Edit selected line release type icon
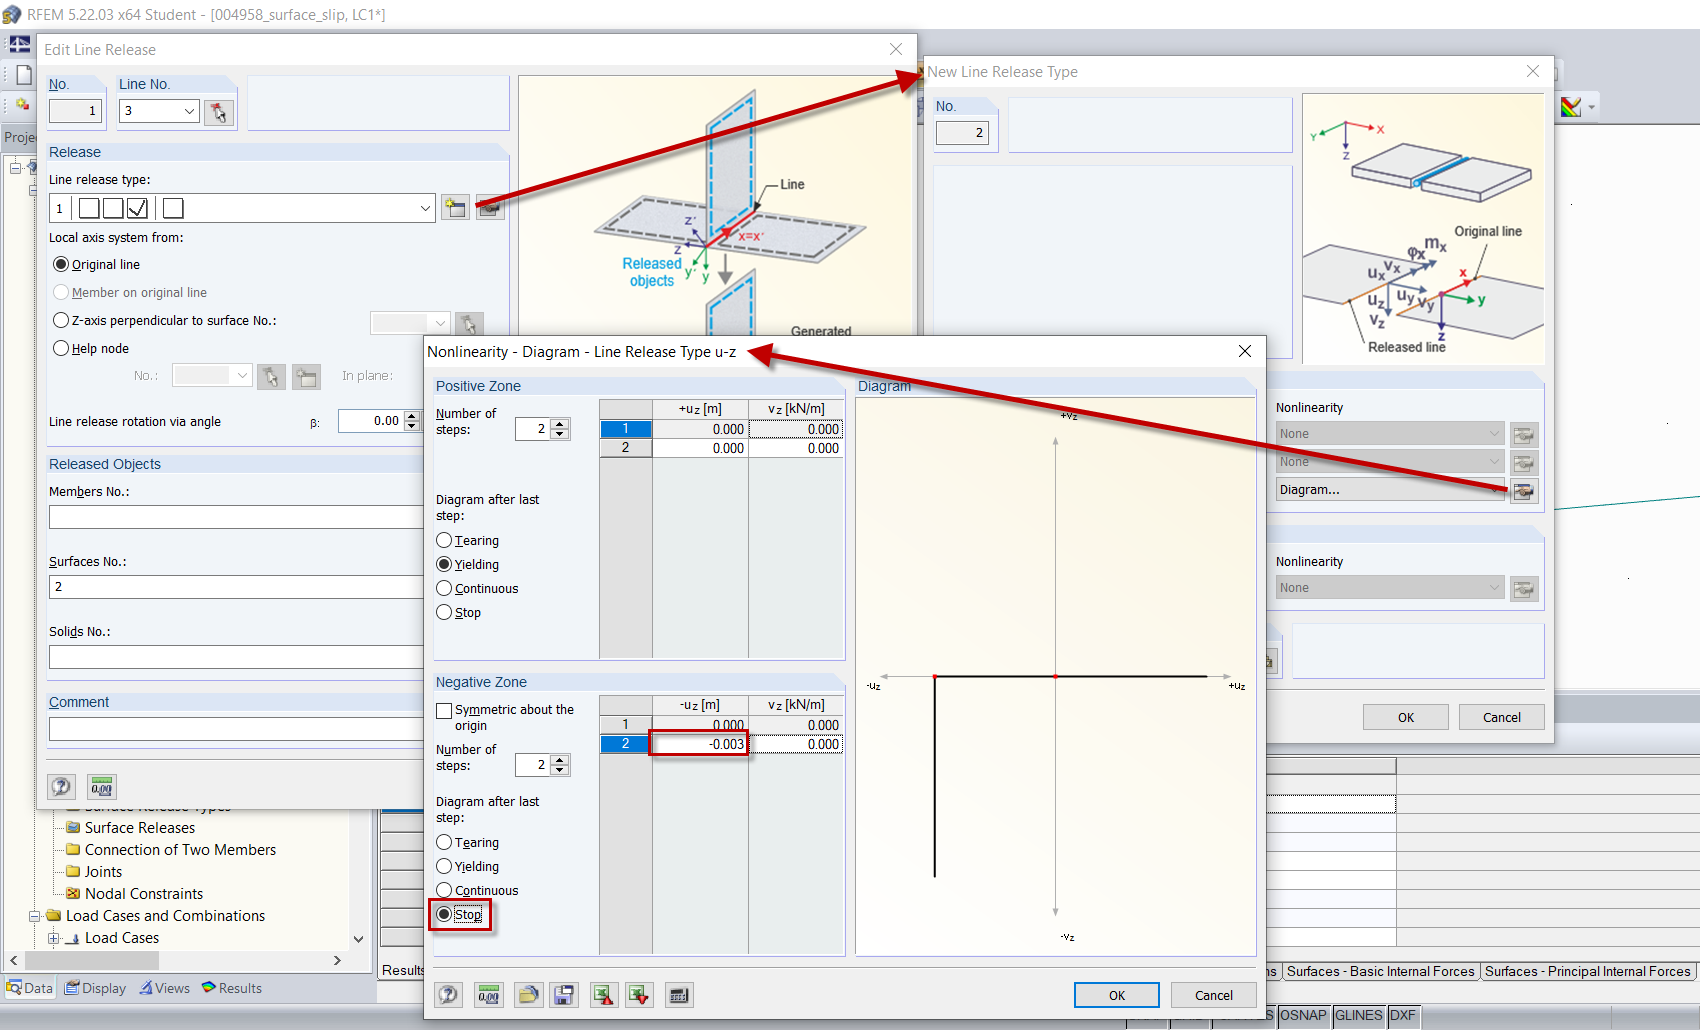1700x1030 pixels. (490, 208)
